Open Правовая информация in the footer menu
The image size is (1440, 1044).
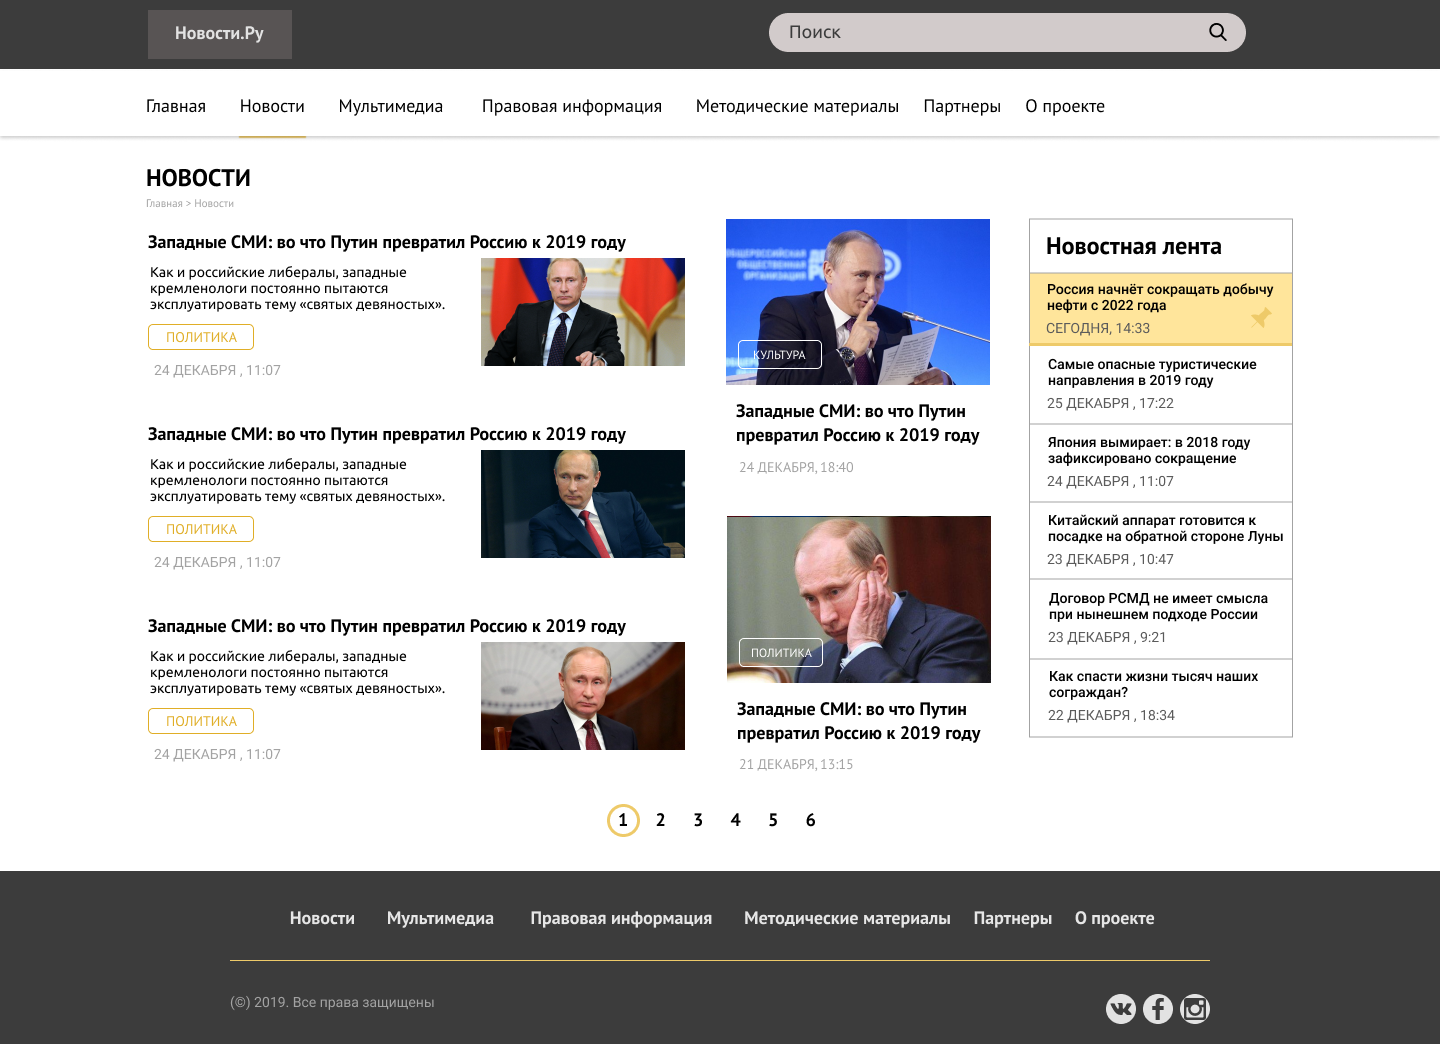621,918
